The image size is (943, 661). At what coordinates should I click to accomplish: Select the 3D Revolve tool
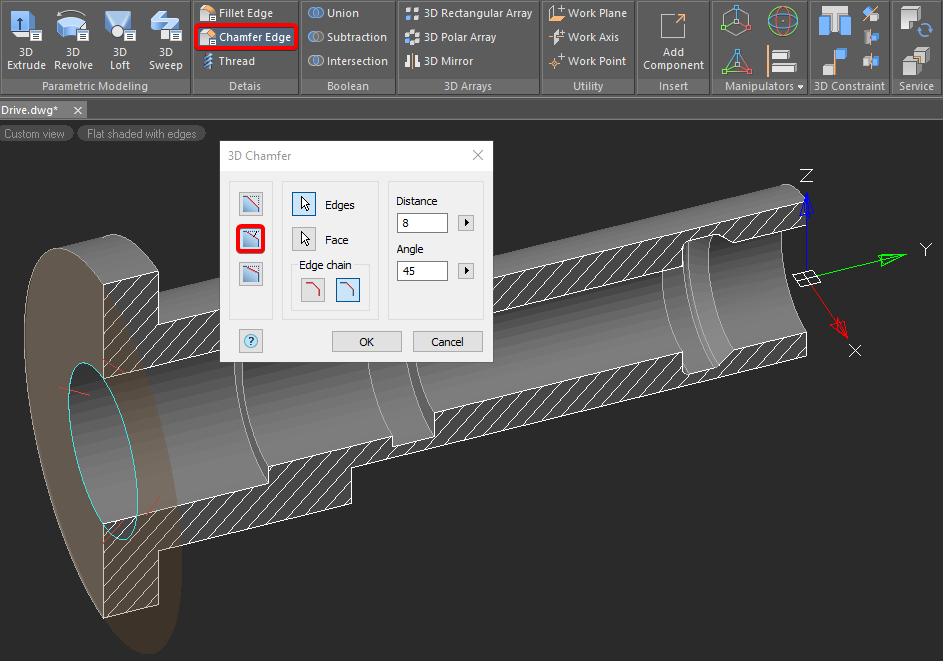pyautogui.click(x=73, y=40)
